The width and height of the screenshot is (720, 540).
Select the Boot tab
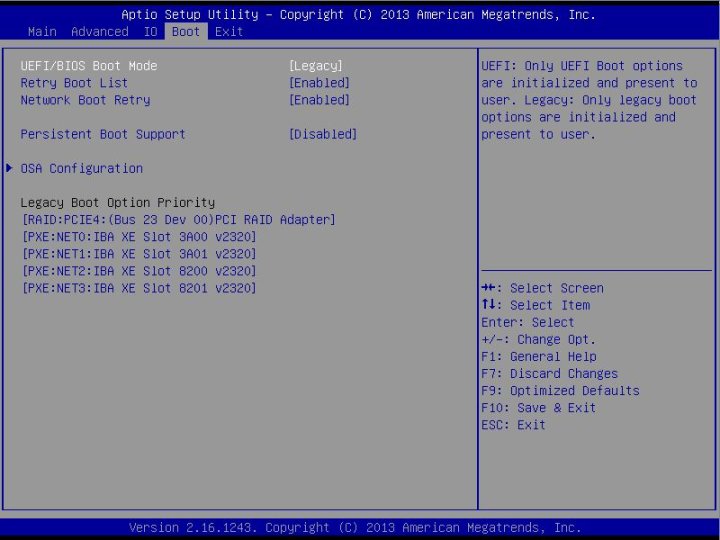[x=186, y=32]
